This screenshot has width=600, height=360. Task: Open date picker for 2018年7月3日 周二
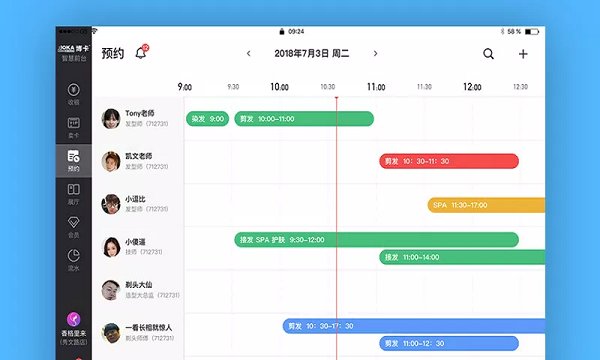tap(312, 54)
